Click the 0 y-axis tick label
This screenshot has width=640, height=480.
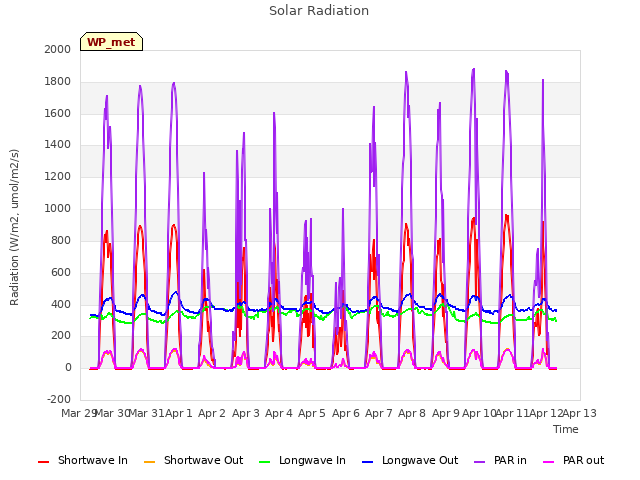(x=68, y=368)
